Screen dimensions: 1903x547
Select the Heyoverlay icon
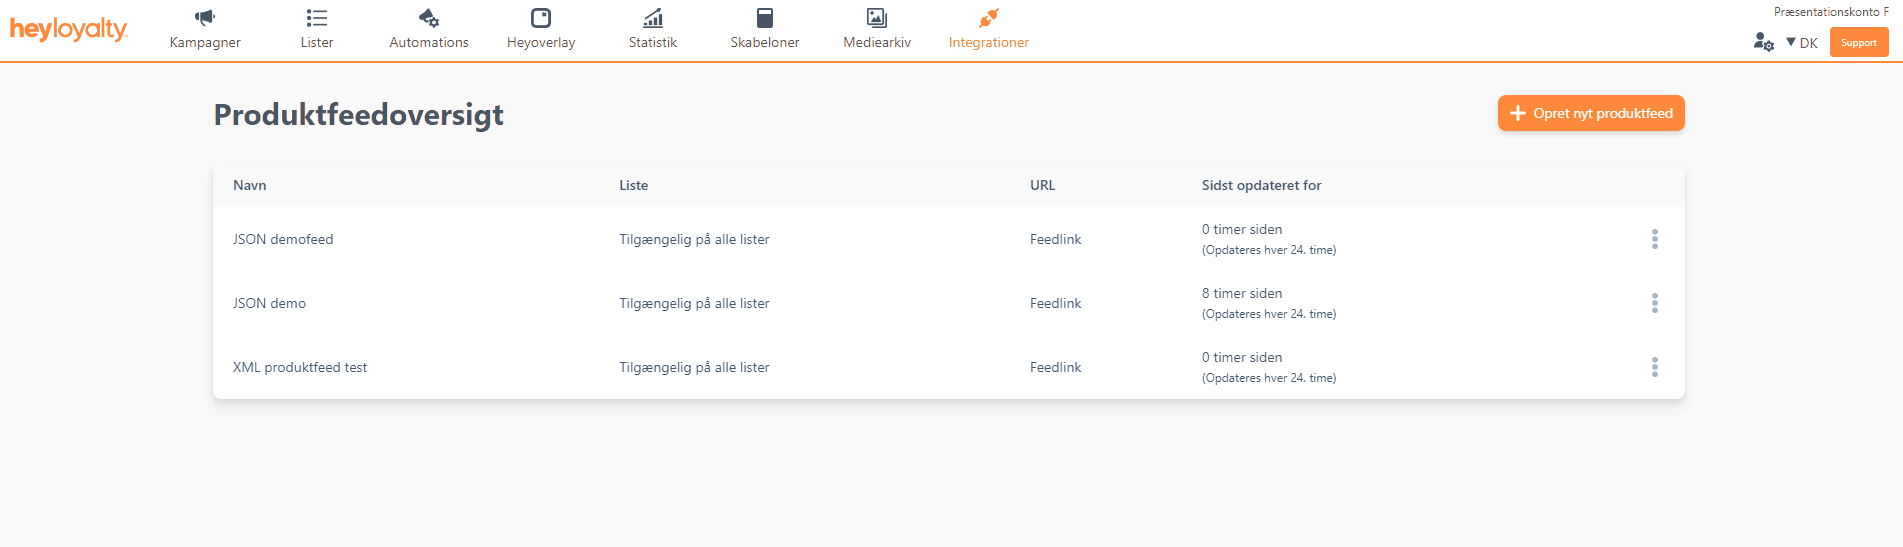point(541,18)
